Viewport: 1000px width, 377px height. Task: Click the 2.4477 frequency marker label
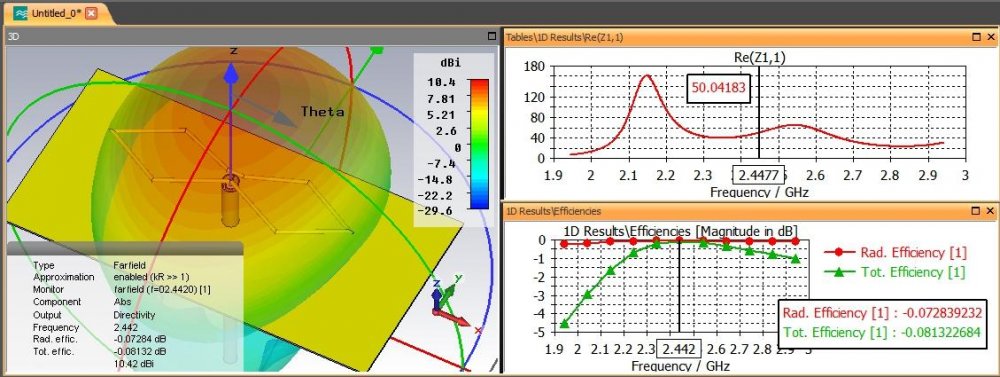(x=758, y=175)
